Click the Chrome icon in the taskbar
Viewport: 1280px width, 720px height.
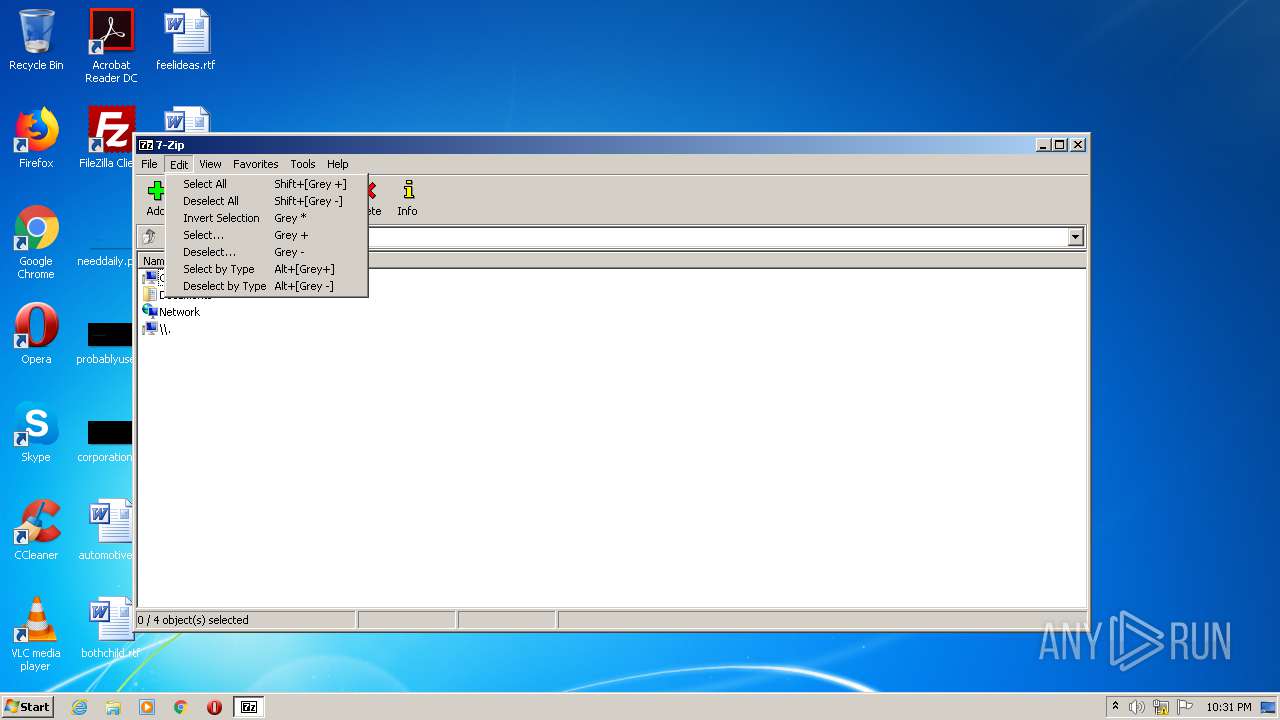coord(181,707)
